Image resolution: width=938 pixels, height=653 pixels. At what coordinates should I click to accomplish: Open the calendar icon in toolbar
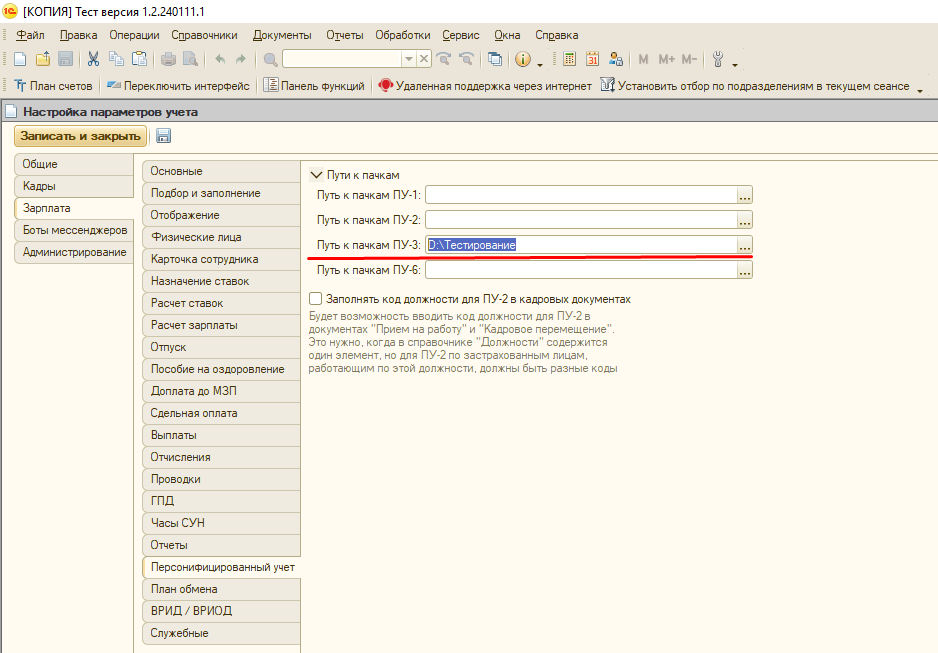point(592,59)
